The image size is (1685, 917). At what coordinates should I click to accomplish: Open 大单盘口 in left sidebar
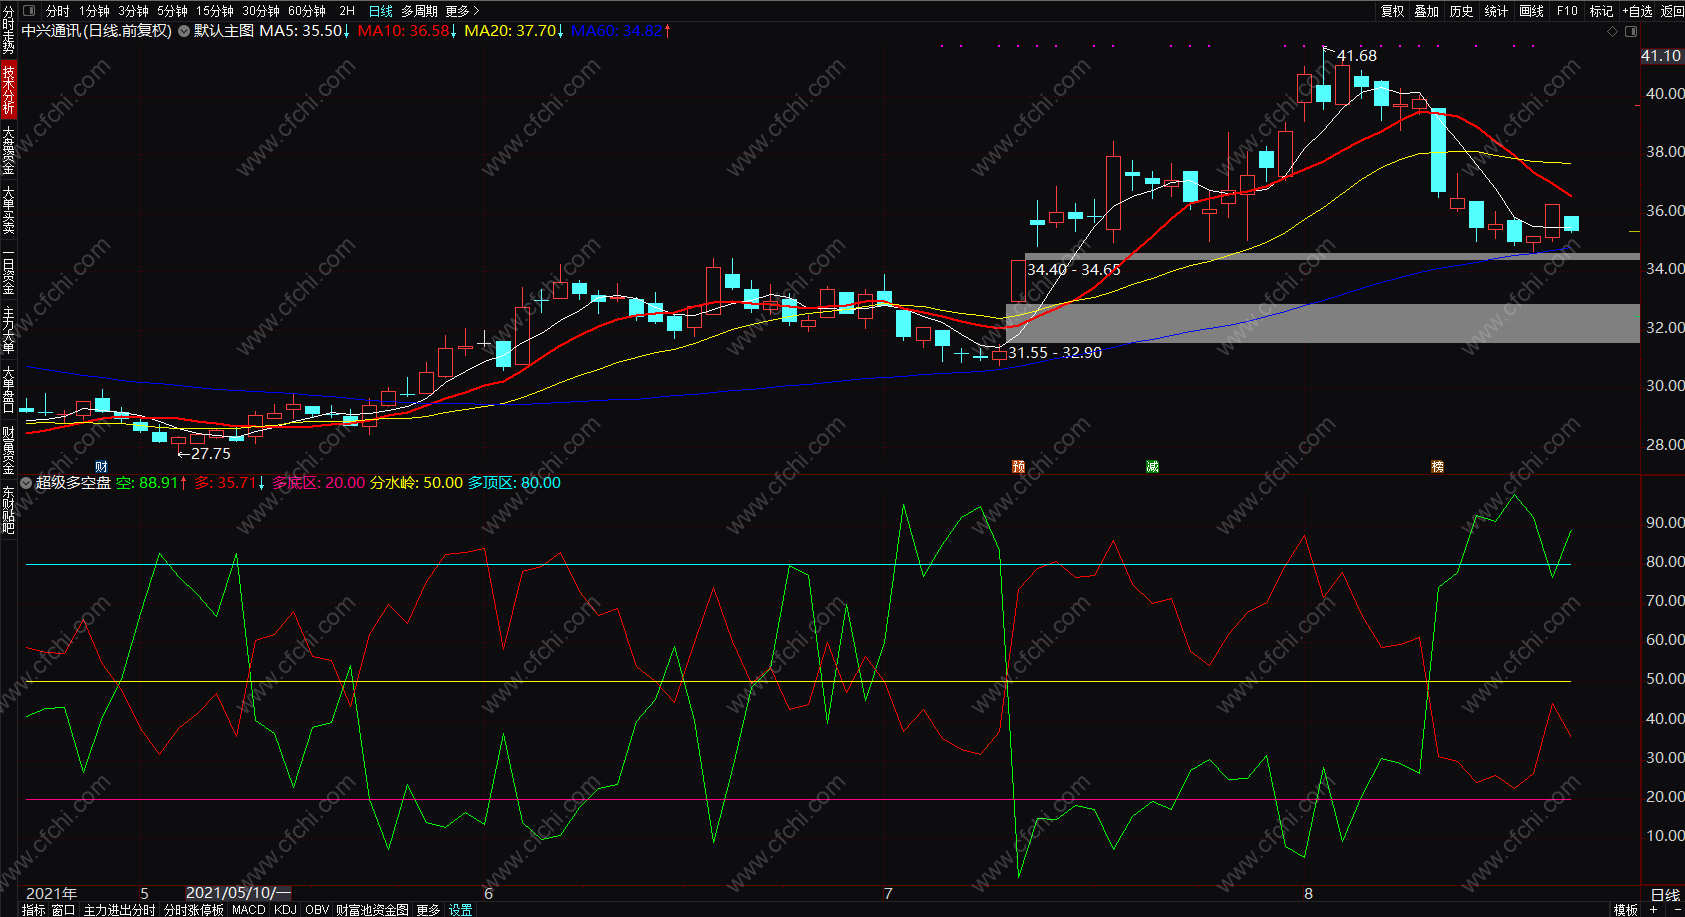tap(8, 390)
